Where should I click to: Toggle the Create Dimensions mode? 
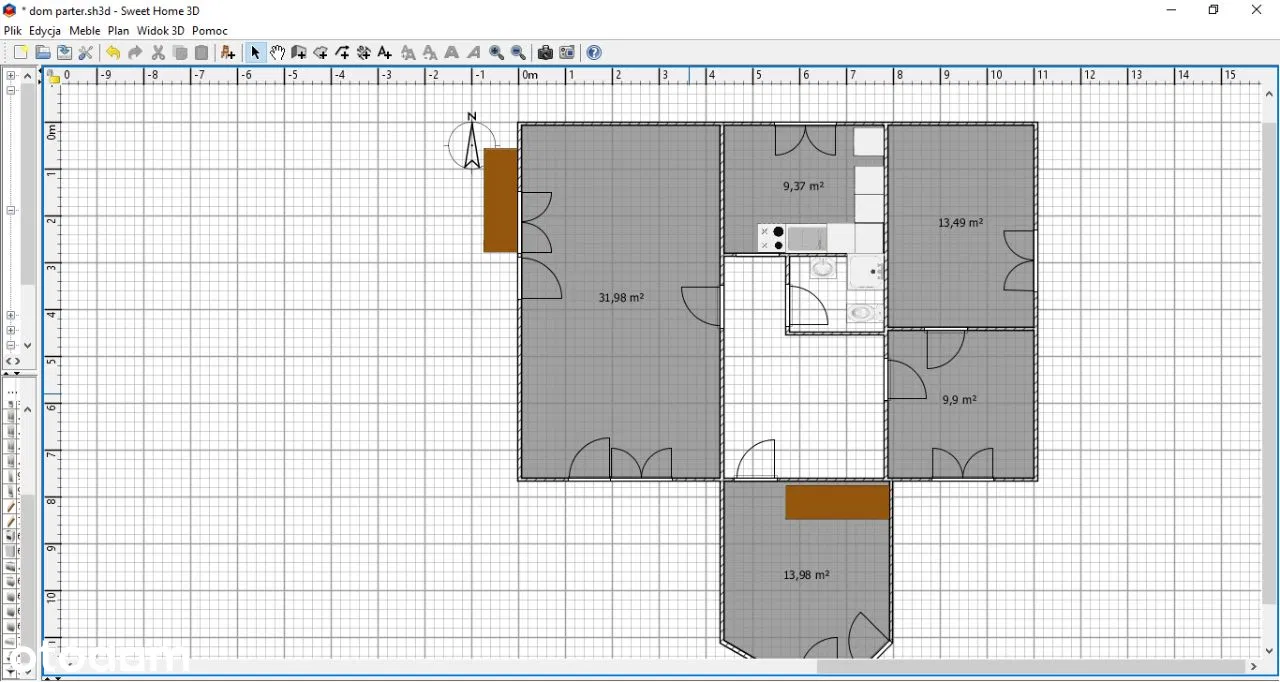364,53
